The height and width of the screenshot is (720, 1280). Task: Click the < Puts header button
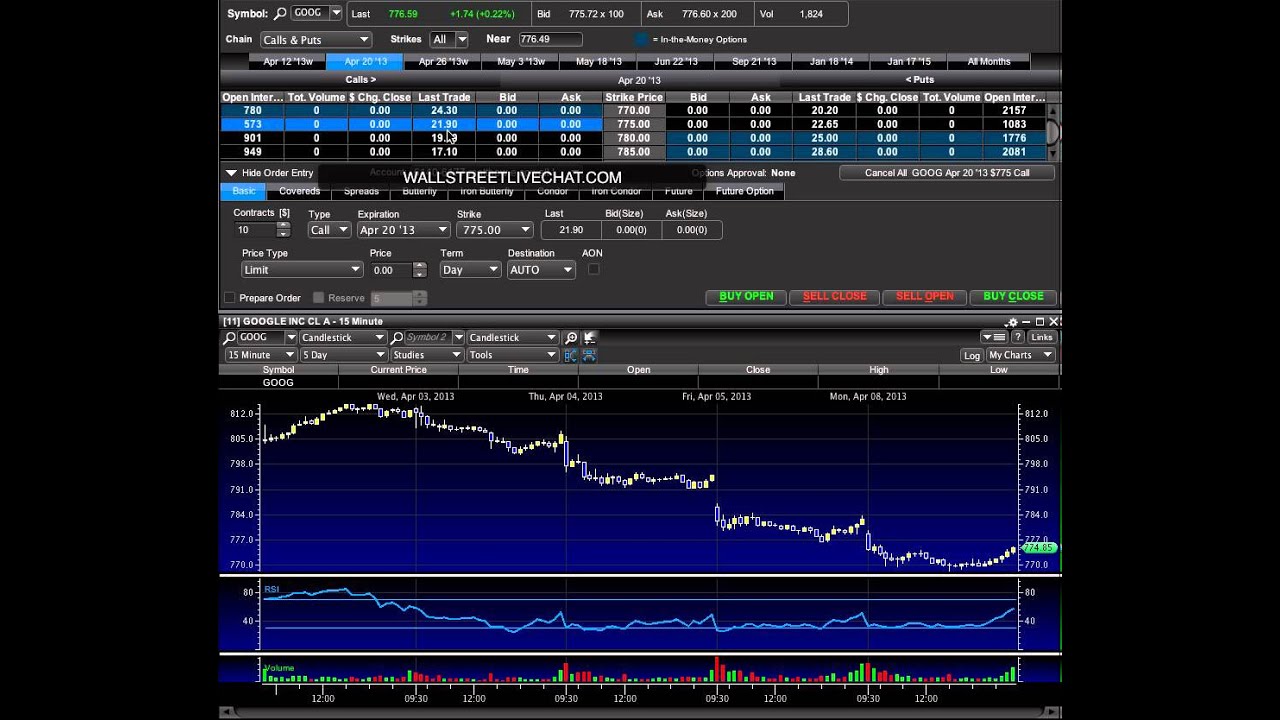[920, 80]
